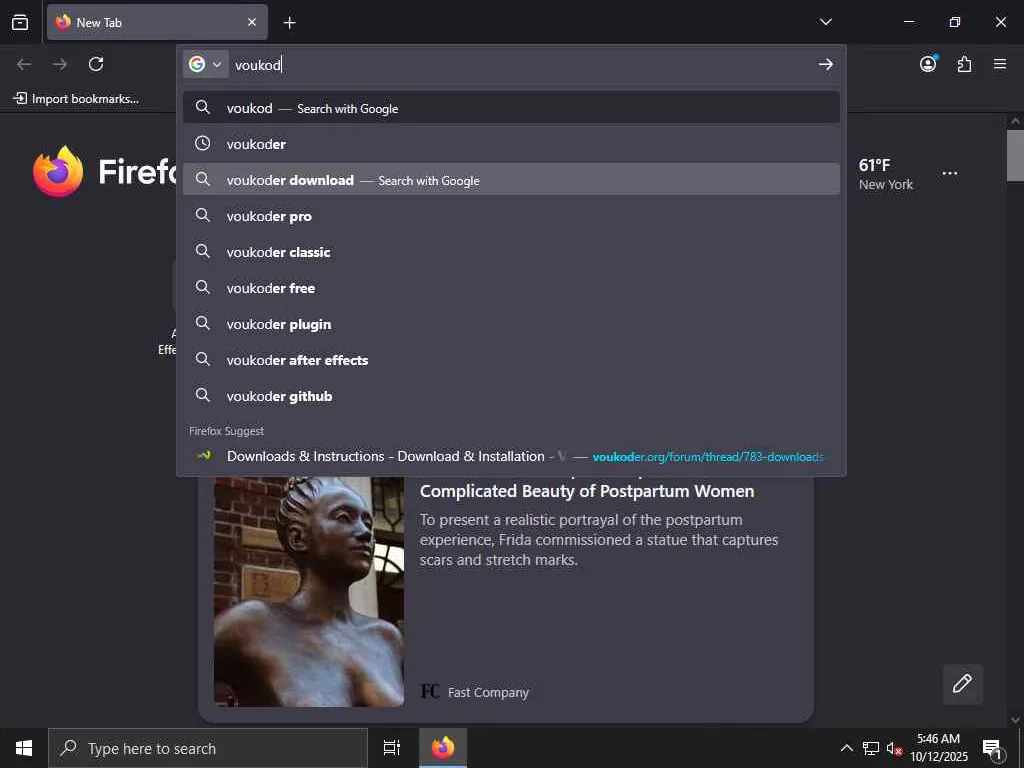Open the Firefox application menu
This screenshot has height=768, width=1024.
[1000, 64]
